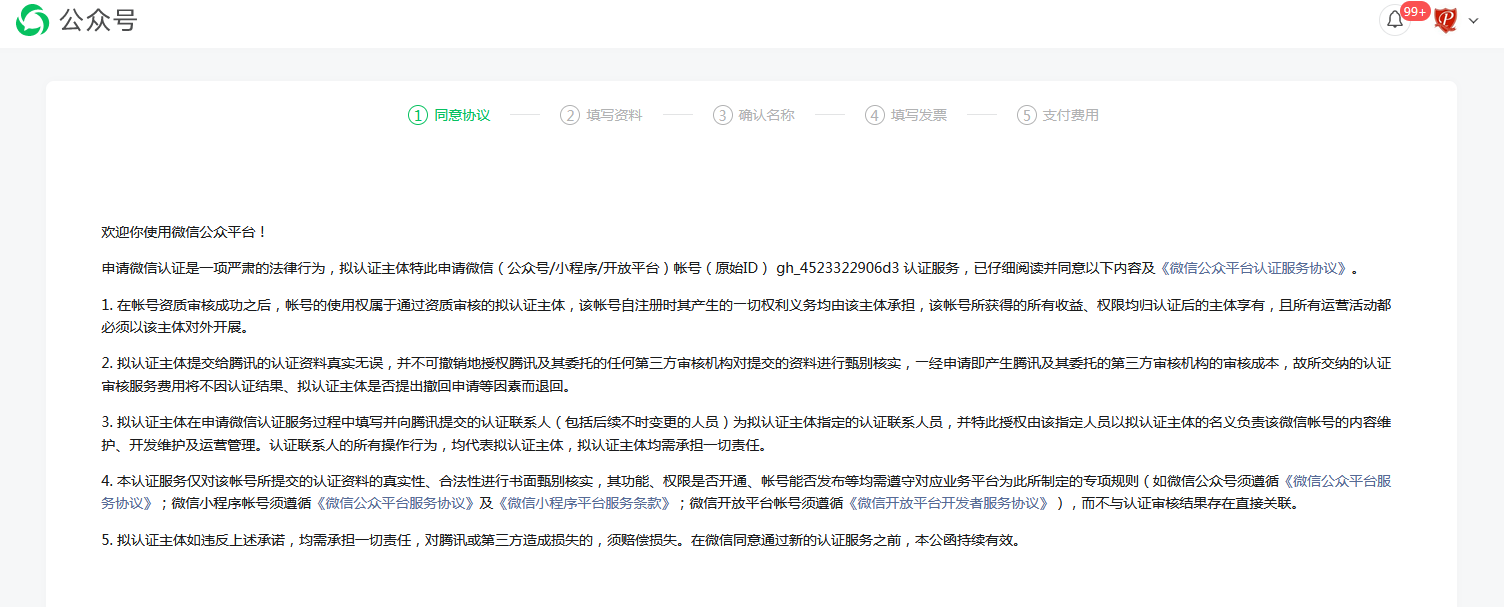Click the green WeChat 公众号 logo icon
Screen dimensions: 1504x607
coord(32,19)
